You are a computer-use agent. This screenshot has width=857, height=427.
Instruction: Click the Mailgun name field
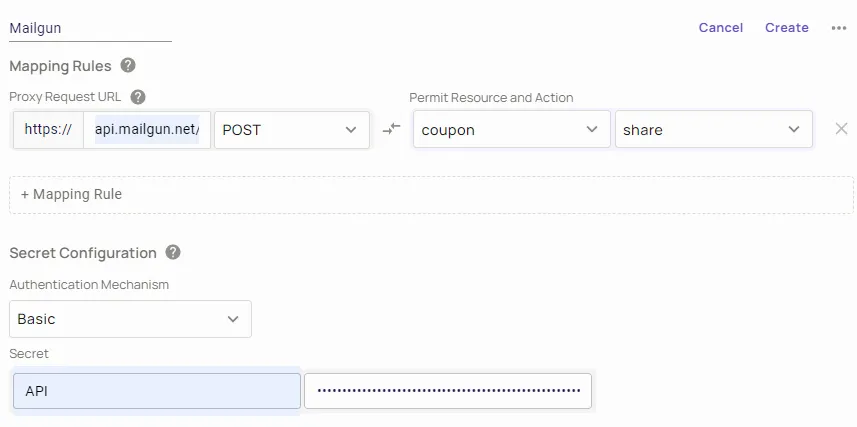90,28
